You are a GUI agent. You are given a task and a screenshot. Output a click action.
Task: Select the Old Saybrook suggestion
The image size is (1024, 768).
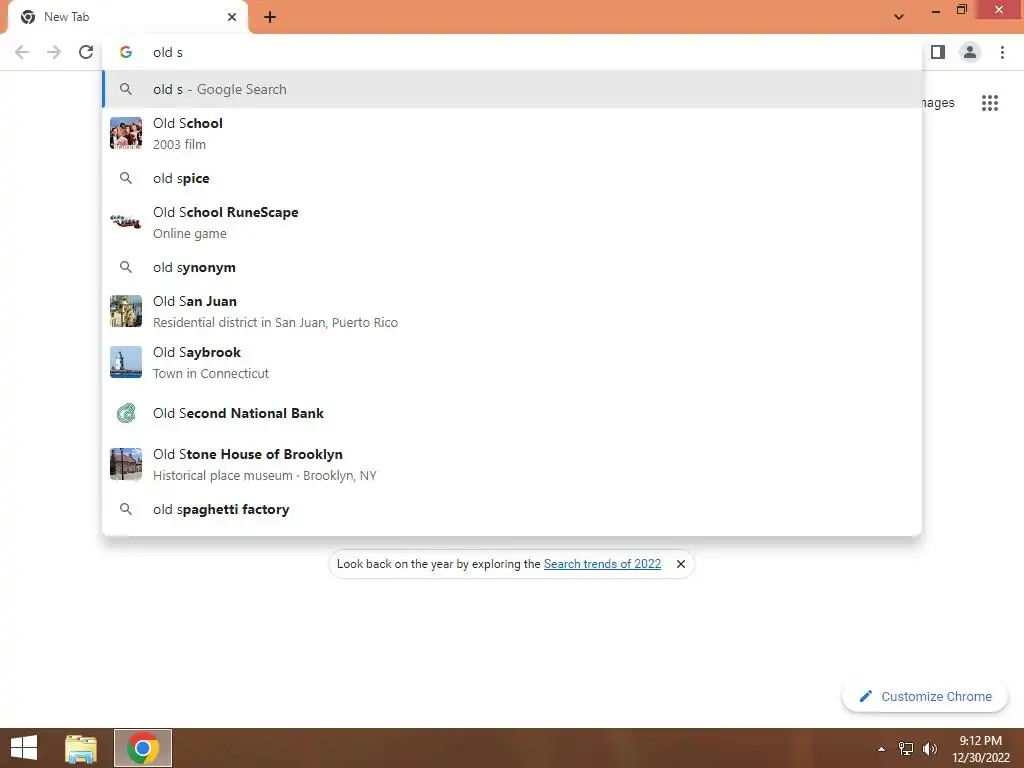512,362
